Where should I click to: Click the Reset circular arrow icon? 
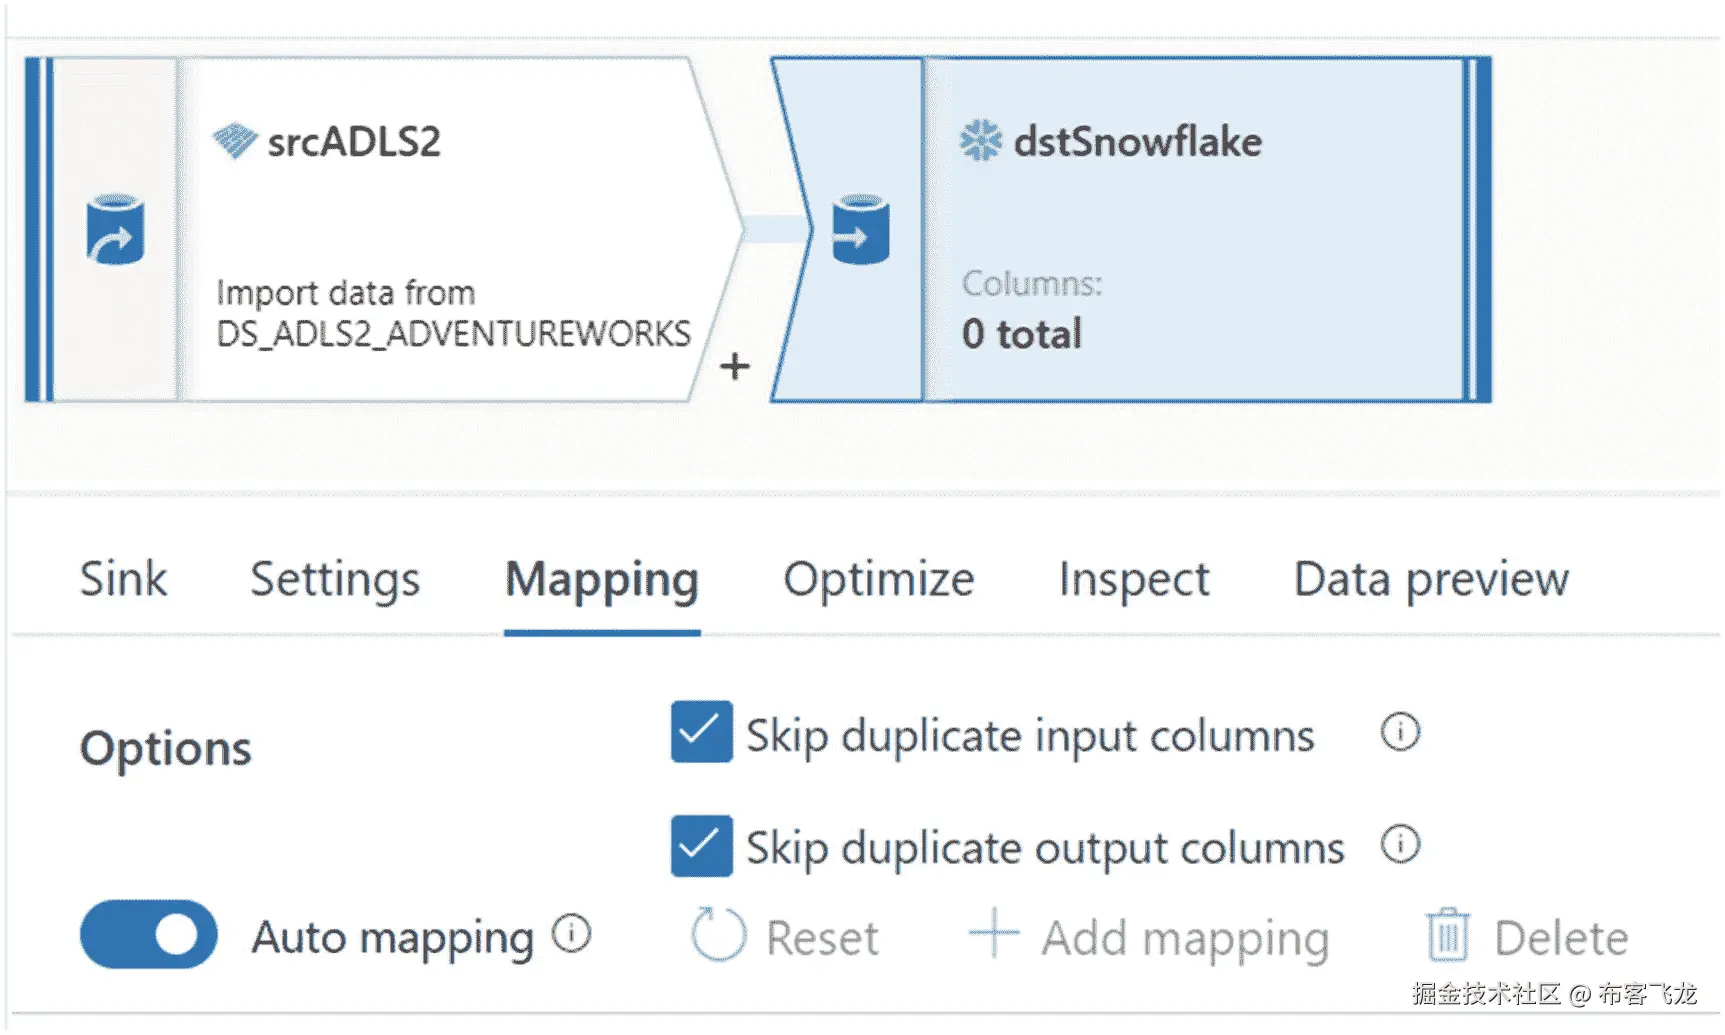tap(718, 935)
